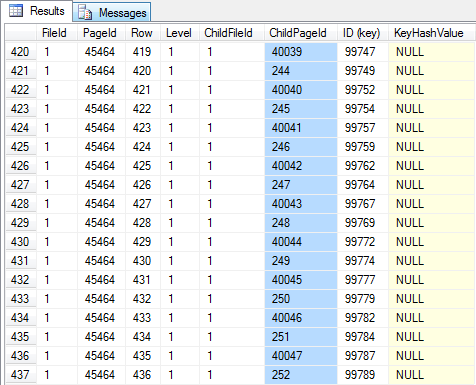The width and height of the screenshot is (476, 385).
Task: Select the ID (key) column header
Action: (363, 33)
